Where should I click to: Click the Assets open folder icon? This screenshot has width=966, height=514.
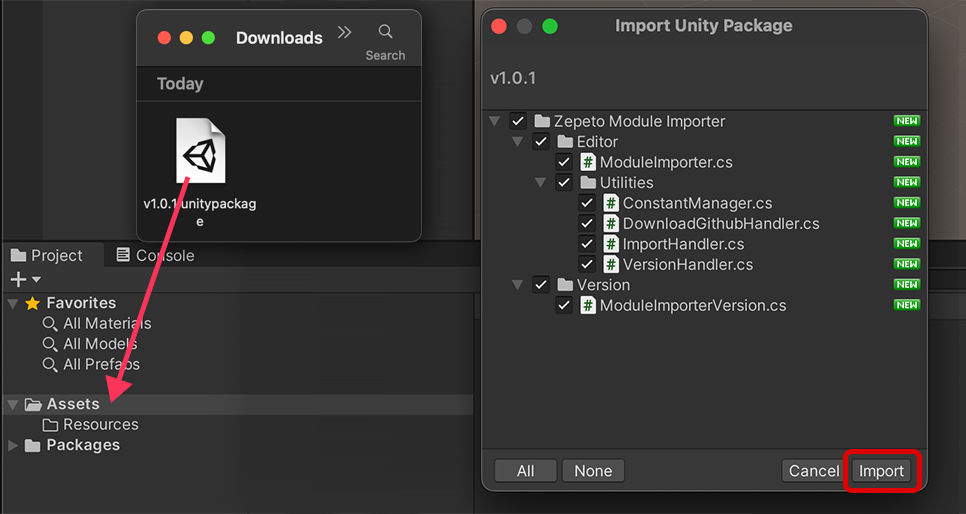[x=33, y=404]
